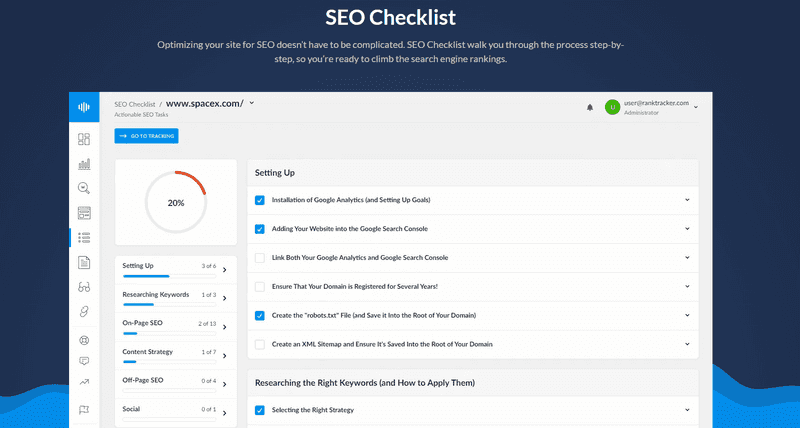Expand the Adding Your Website task chevron
This screenshot has height=428, width=800.
(x=688, y=229)
